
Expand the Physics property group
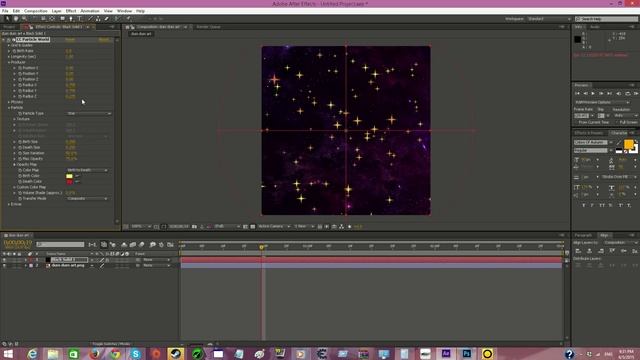point(9,102)
